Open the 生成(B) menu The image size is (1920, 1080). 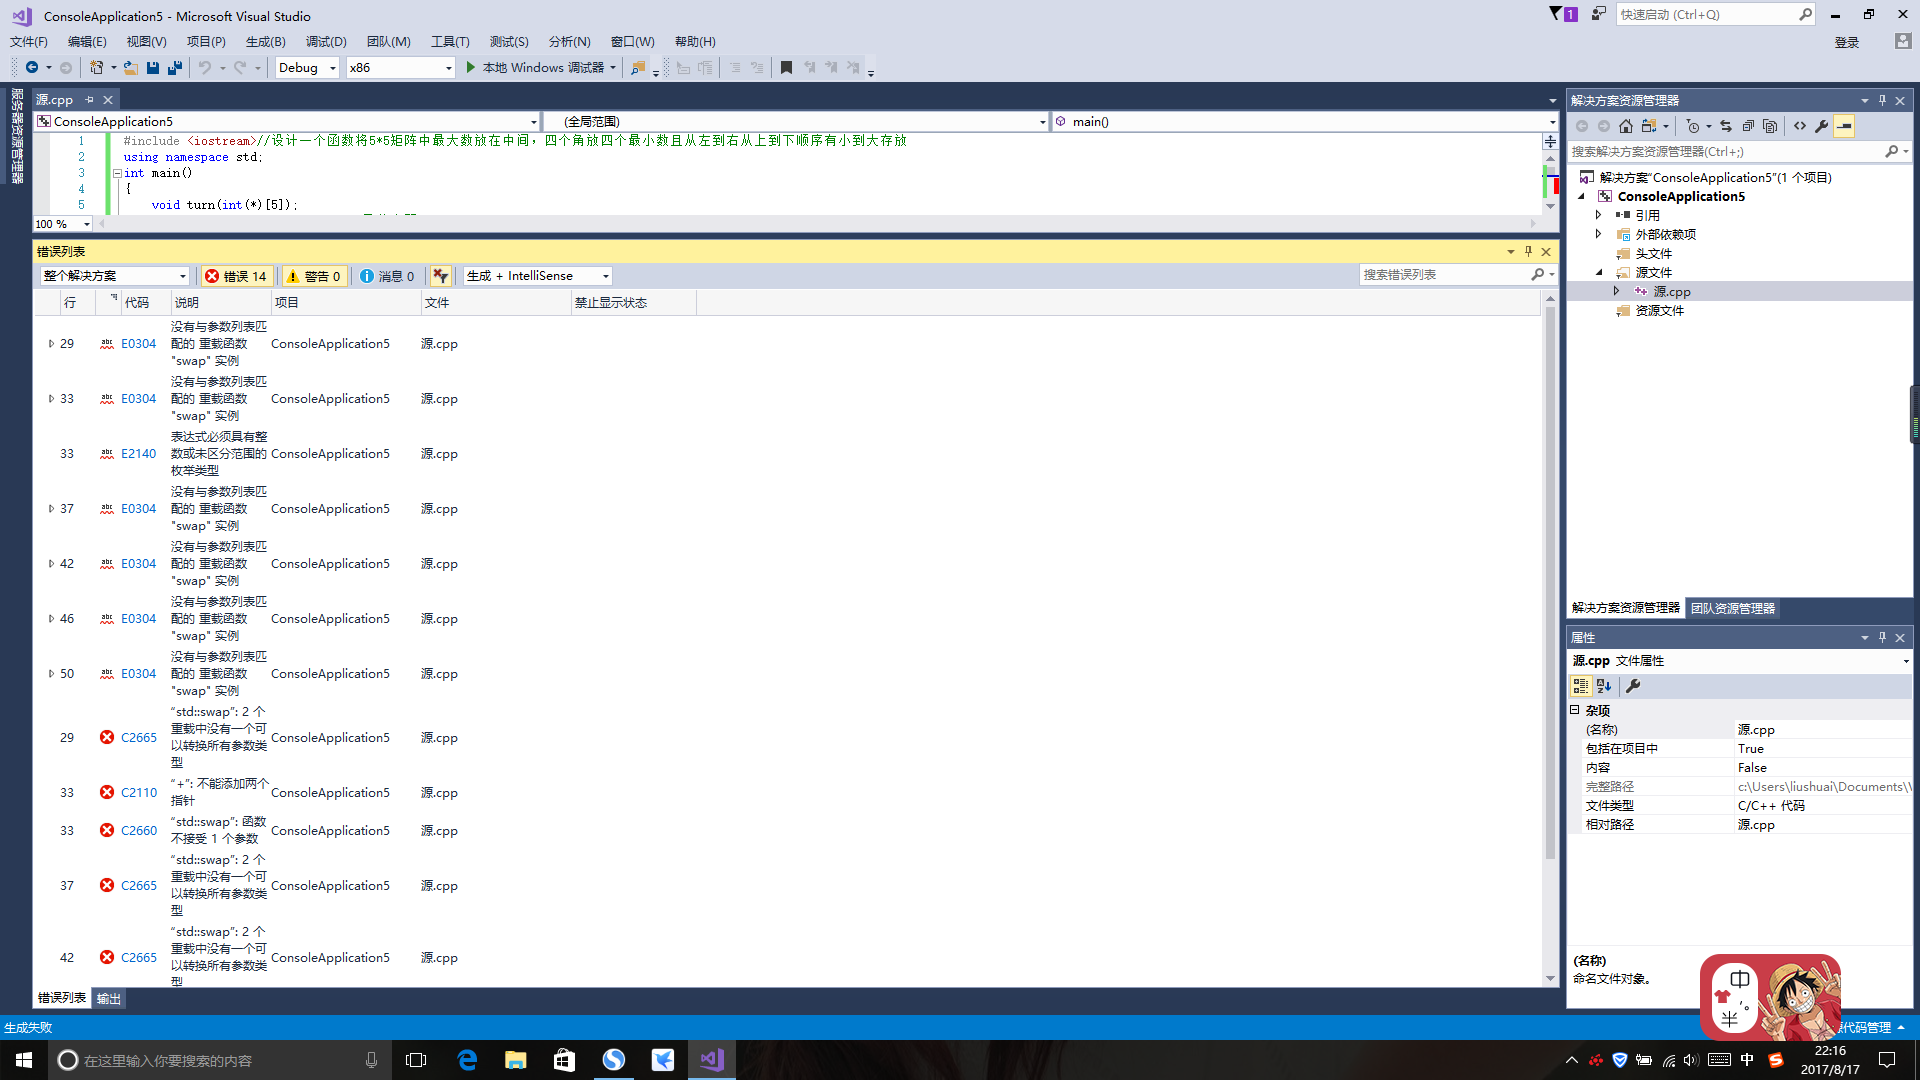266,42
